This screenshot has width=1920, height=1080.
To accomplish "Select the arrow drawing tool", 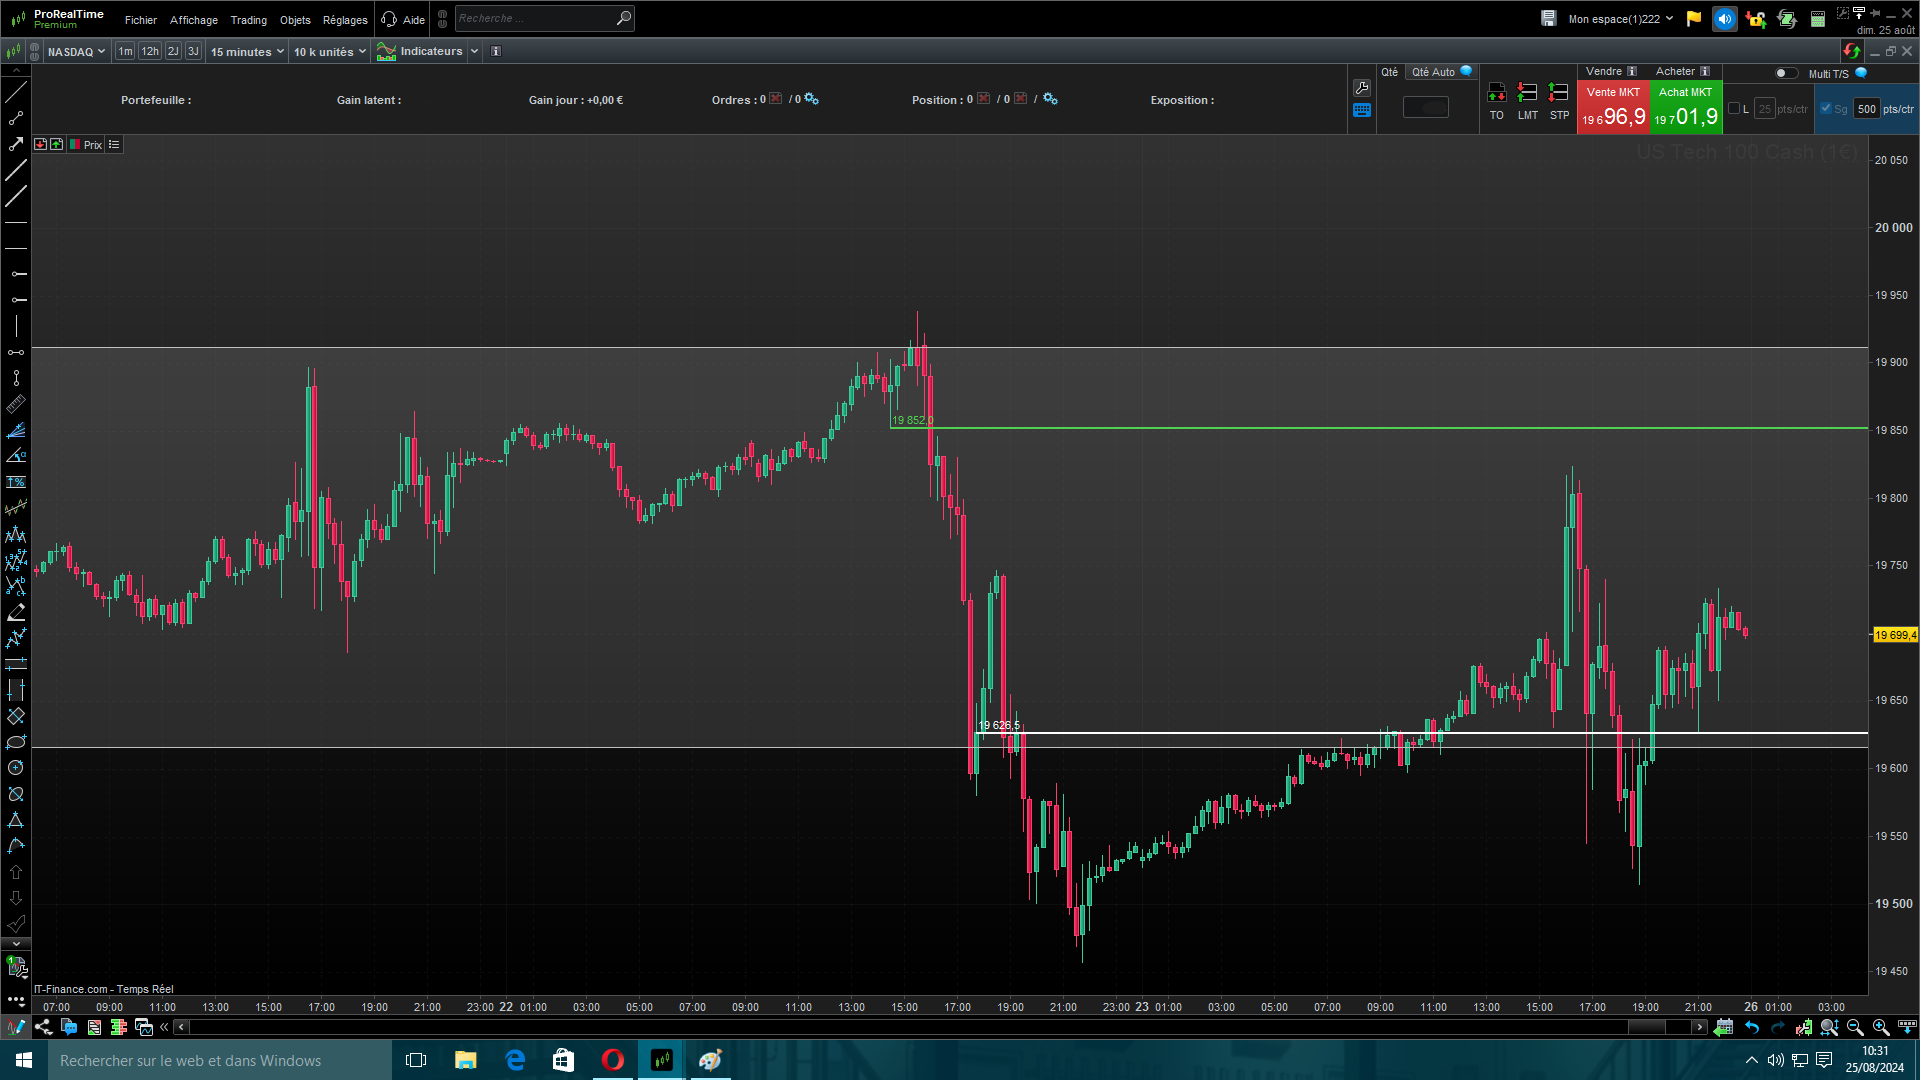I will pos(16,144).
